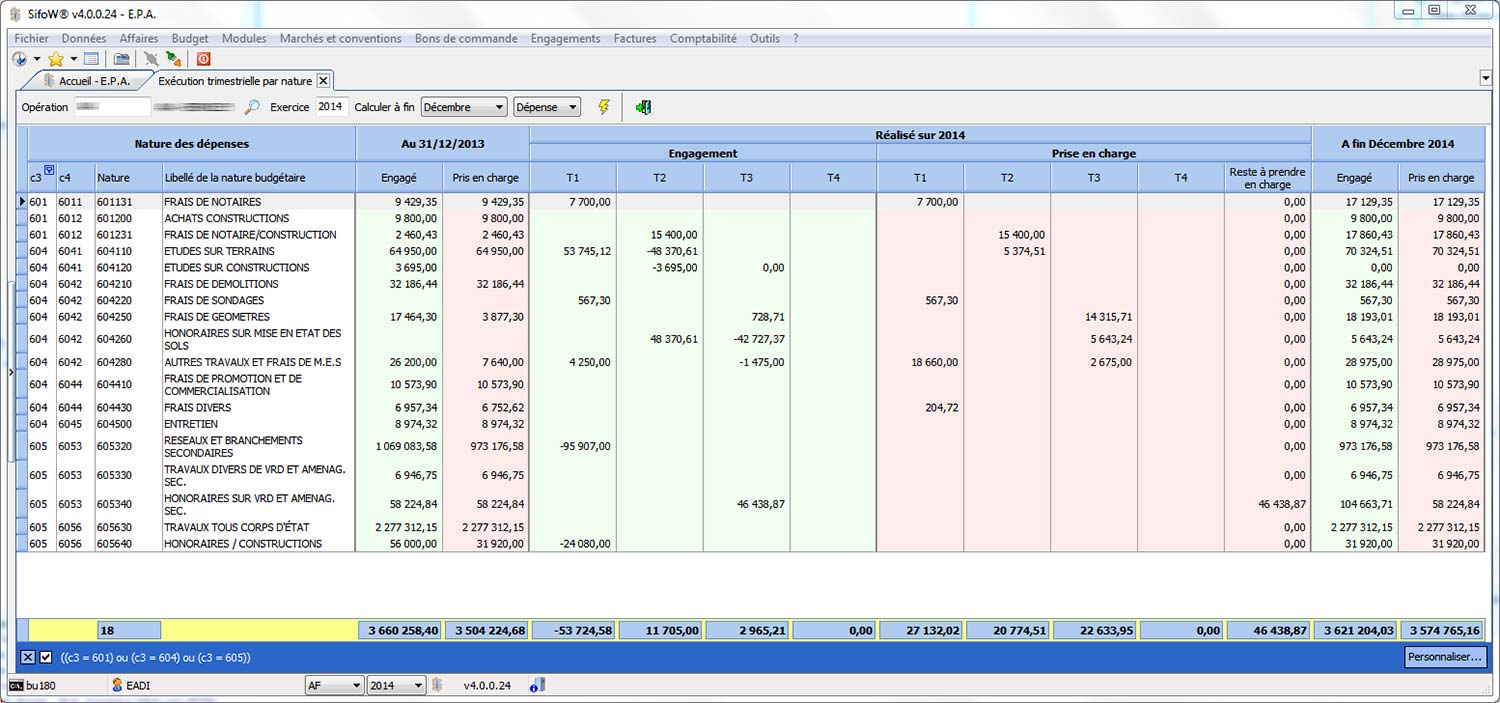This screenshot has height=703, width=1500.
Task: Click the SifoW application icon in title bar
Action: pyautogui.click(x=15, y=13)
